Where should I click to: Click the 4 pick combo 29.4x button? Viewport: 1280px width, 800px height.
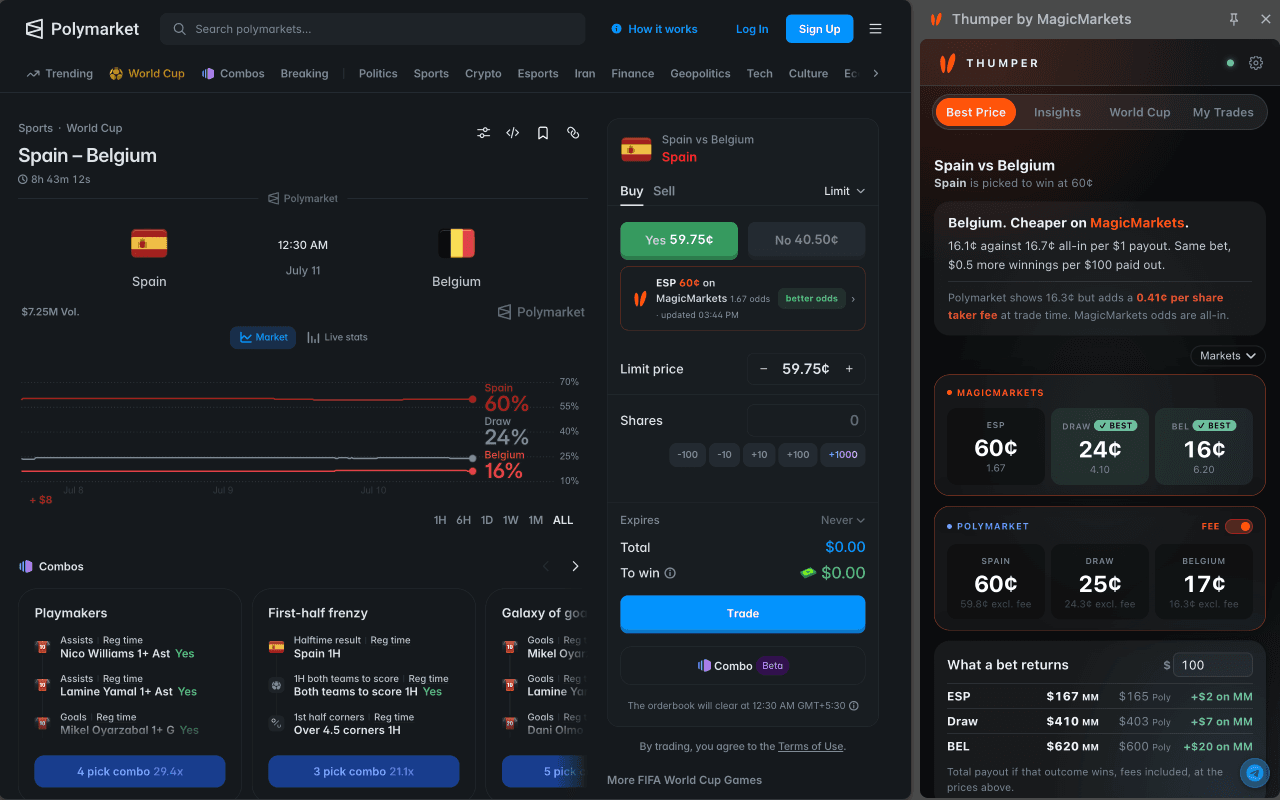[130, 771]
